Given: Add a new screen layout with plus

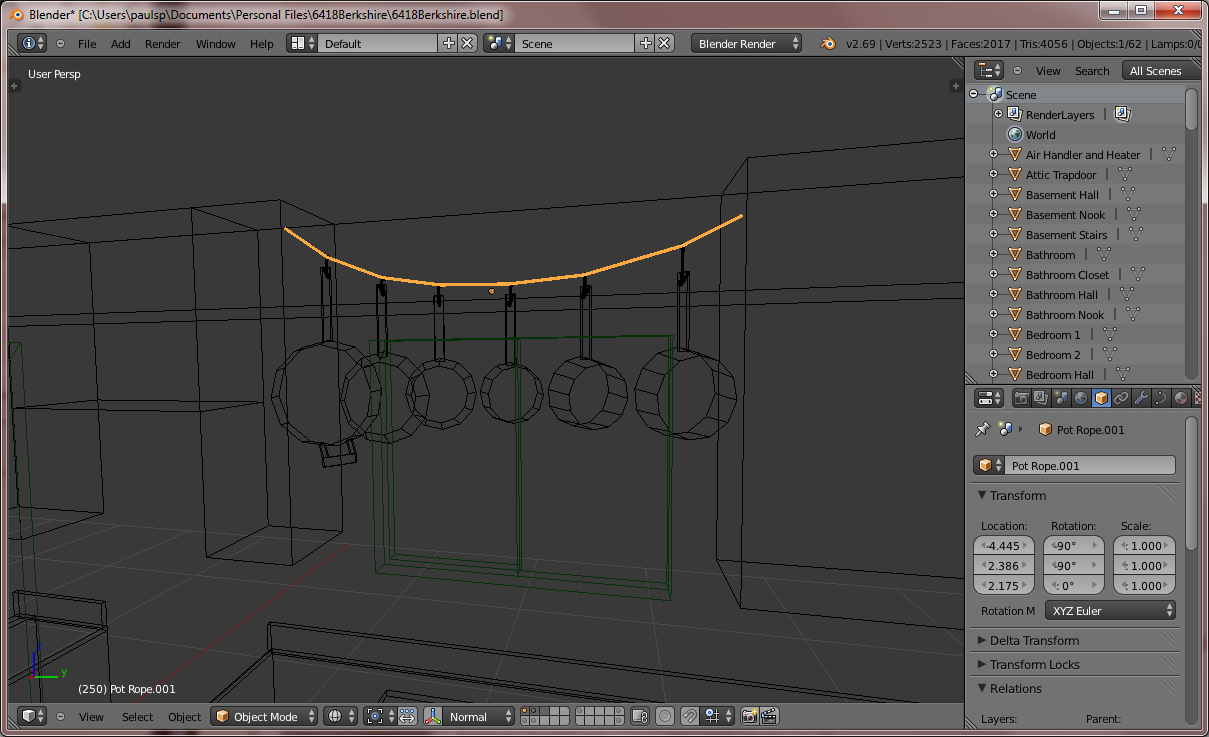Looking at the screenshot, I should 448,43.
